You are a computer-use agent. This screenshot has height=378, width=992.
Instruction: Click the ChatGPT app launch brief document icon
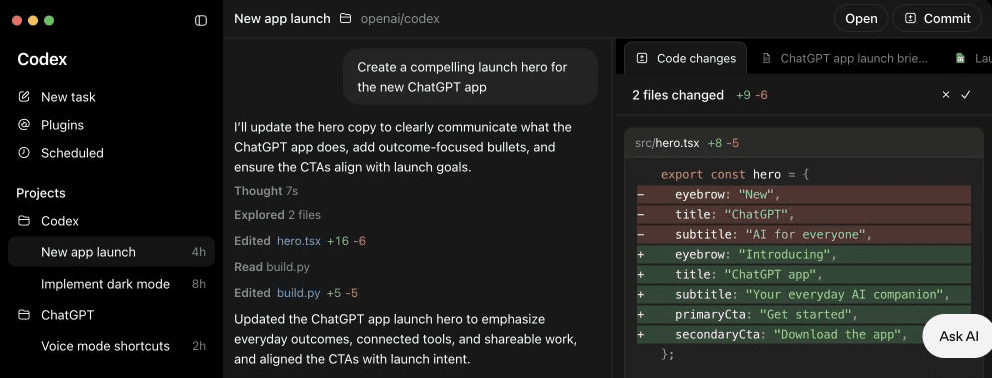[766, 58]
